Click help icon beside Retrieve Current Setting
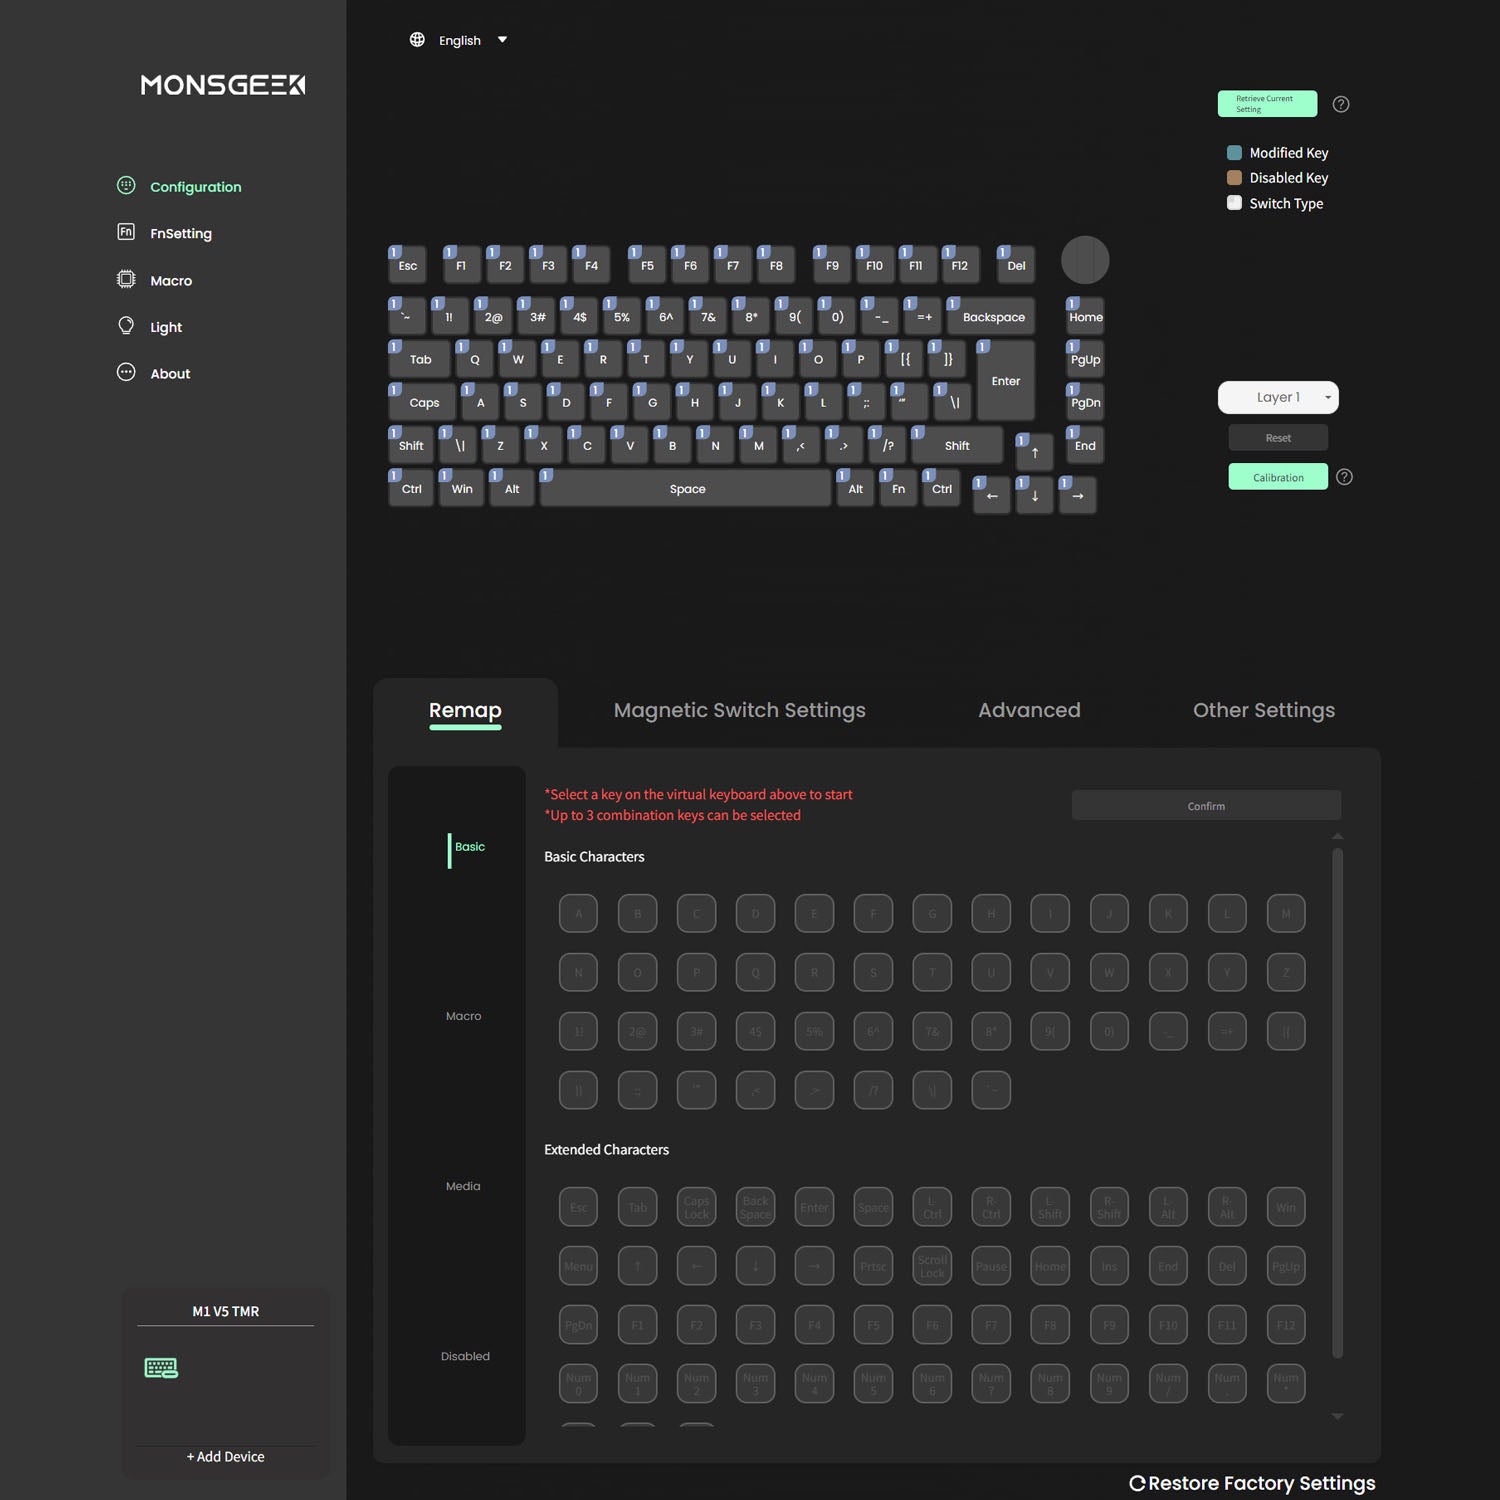 tap(1341, 104)
